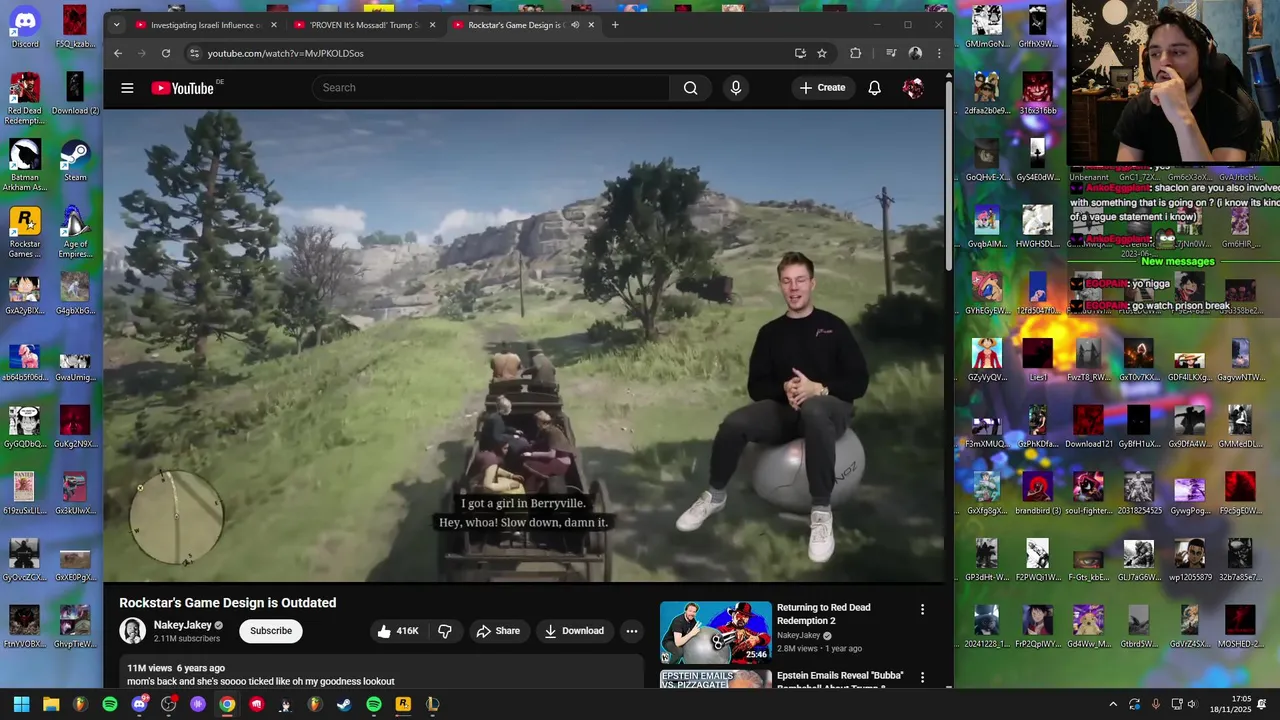Open a new Chrome tab

pyautogui.click(x=615, y=25)
